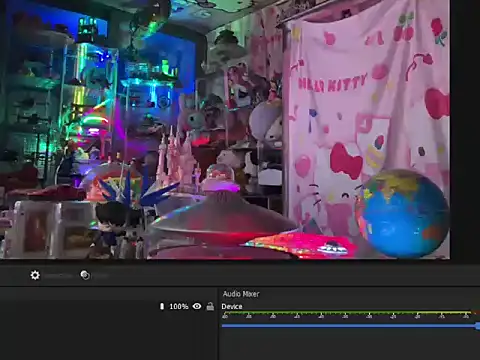This screenshot has height=360, width=480.
Task: Click the dimmed Filters label text
Action: (x=101, y=276)
